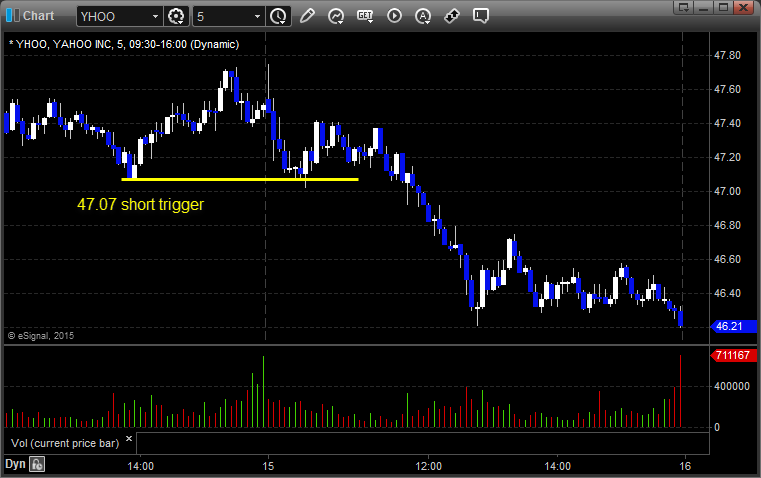This screenshot has width=761, height=478.
Task: Close the Vol study panel
Action: click(x=129, y=439)
